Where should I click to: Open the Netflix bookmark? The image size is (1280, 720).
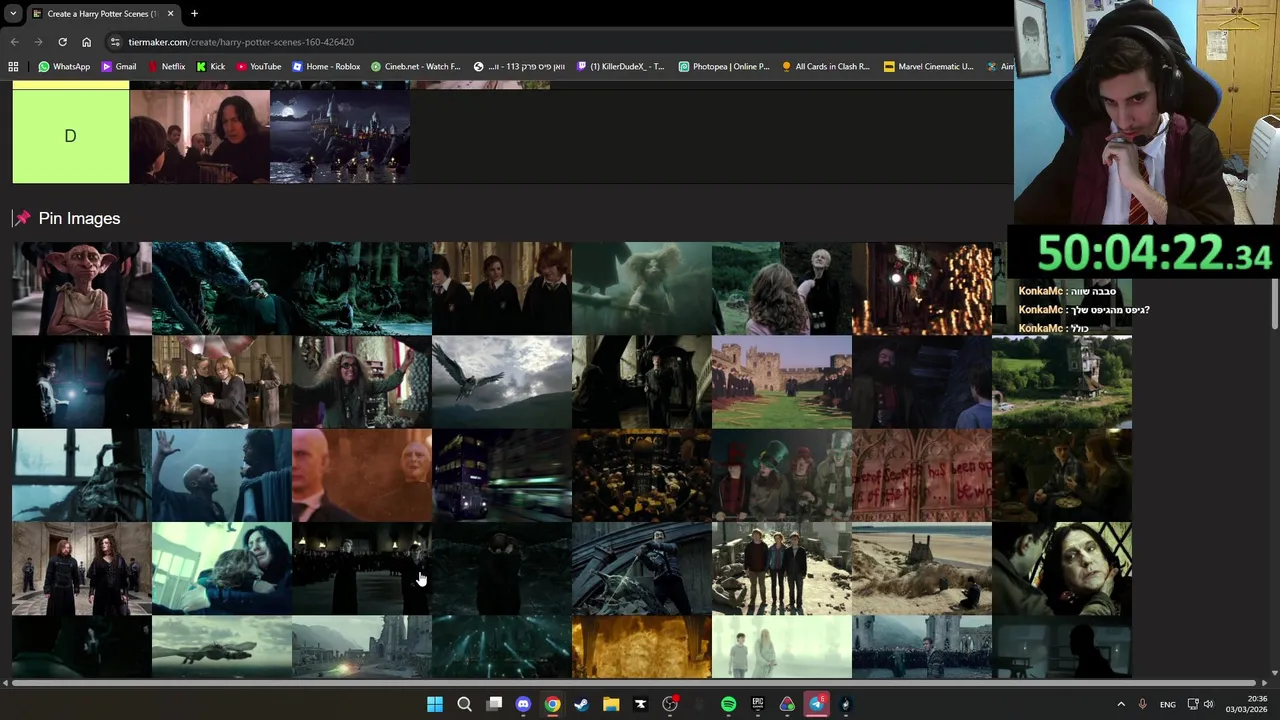[166, 66]
